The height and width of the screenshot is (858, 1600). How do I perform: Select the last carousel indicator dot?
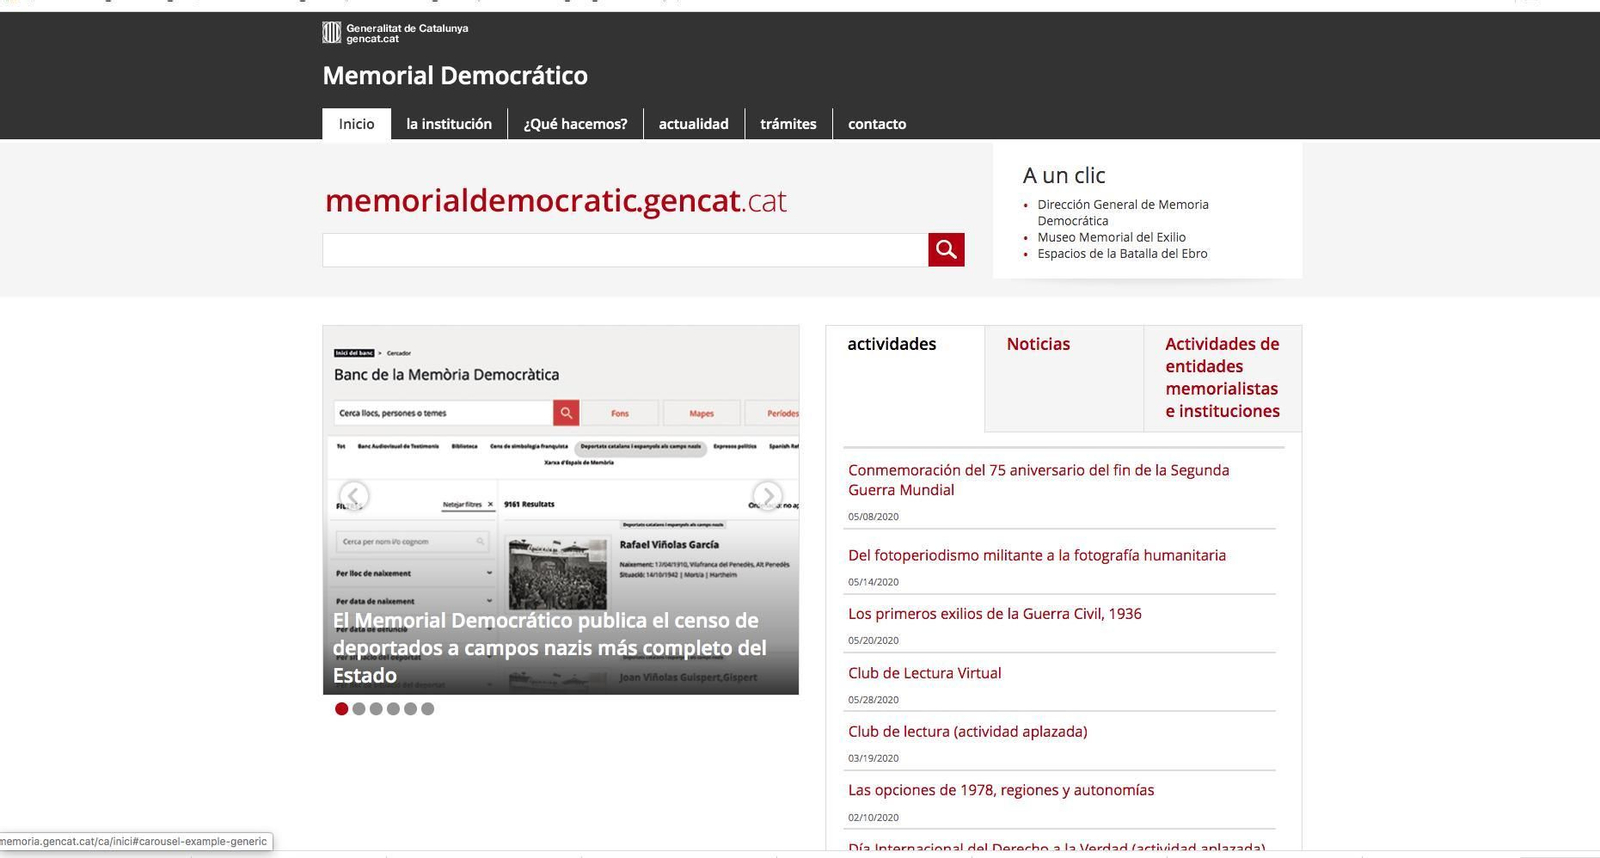428,709
